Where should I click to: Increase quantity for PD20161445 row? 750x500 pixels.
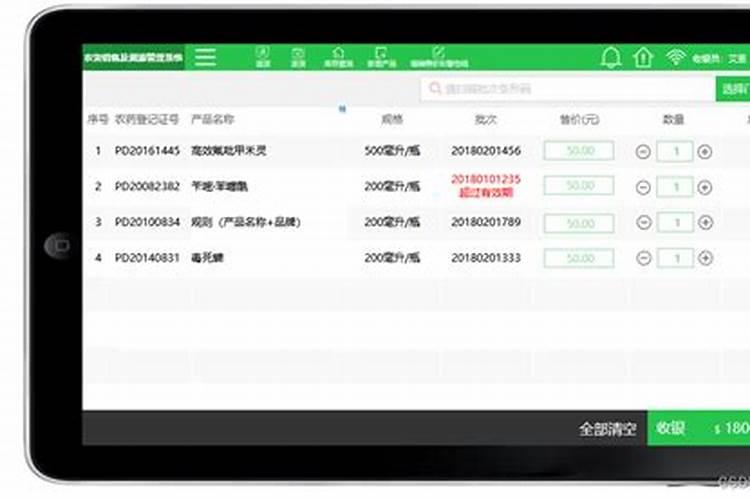(705, 152)
